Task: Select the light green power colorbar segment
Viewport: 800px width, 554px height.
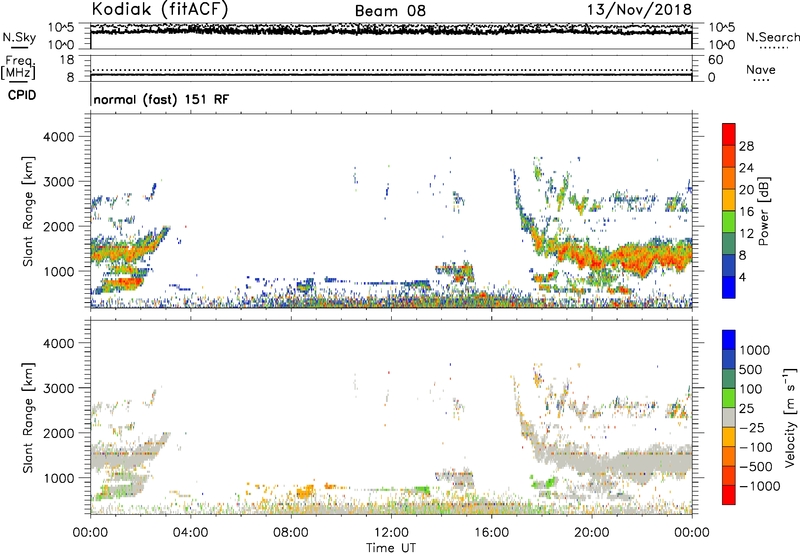Action: [729, 221]
